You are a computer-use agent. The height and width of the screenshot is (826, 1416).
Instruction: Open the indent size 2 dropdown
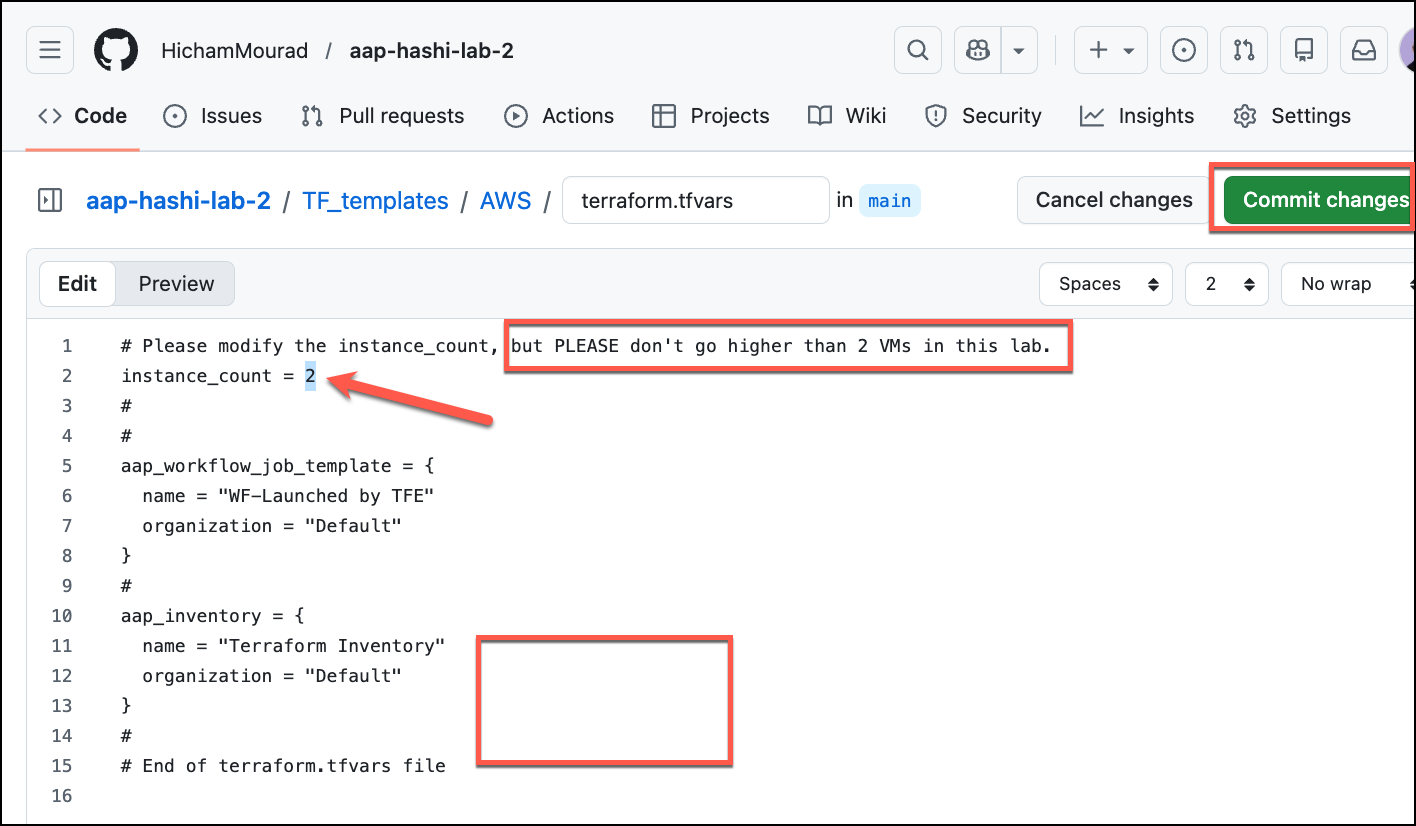coord(1227,284)
